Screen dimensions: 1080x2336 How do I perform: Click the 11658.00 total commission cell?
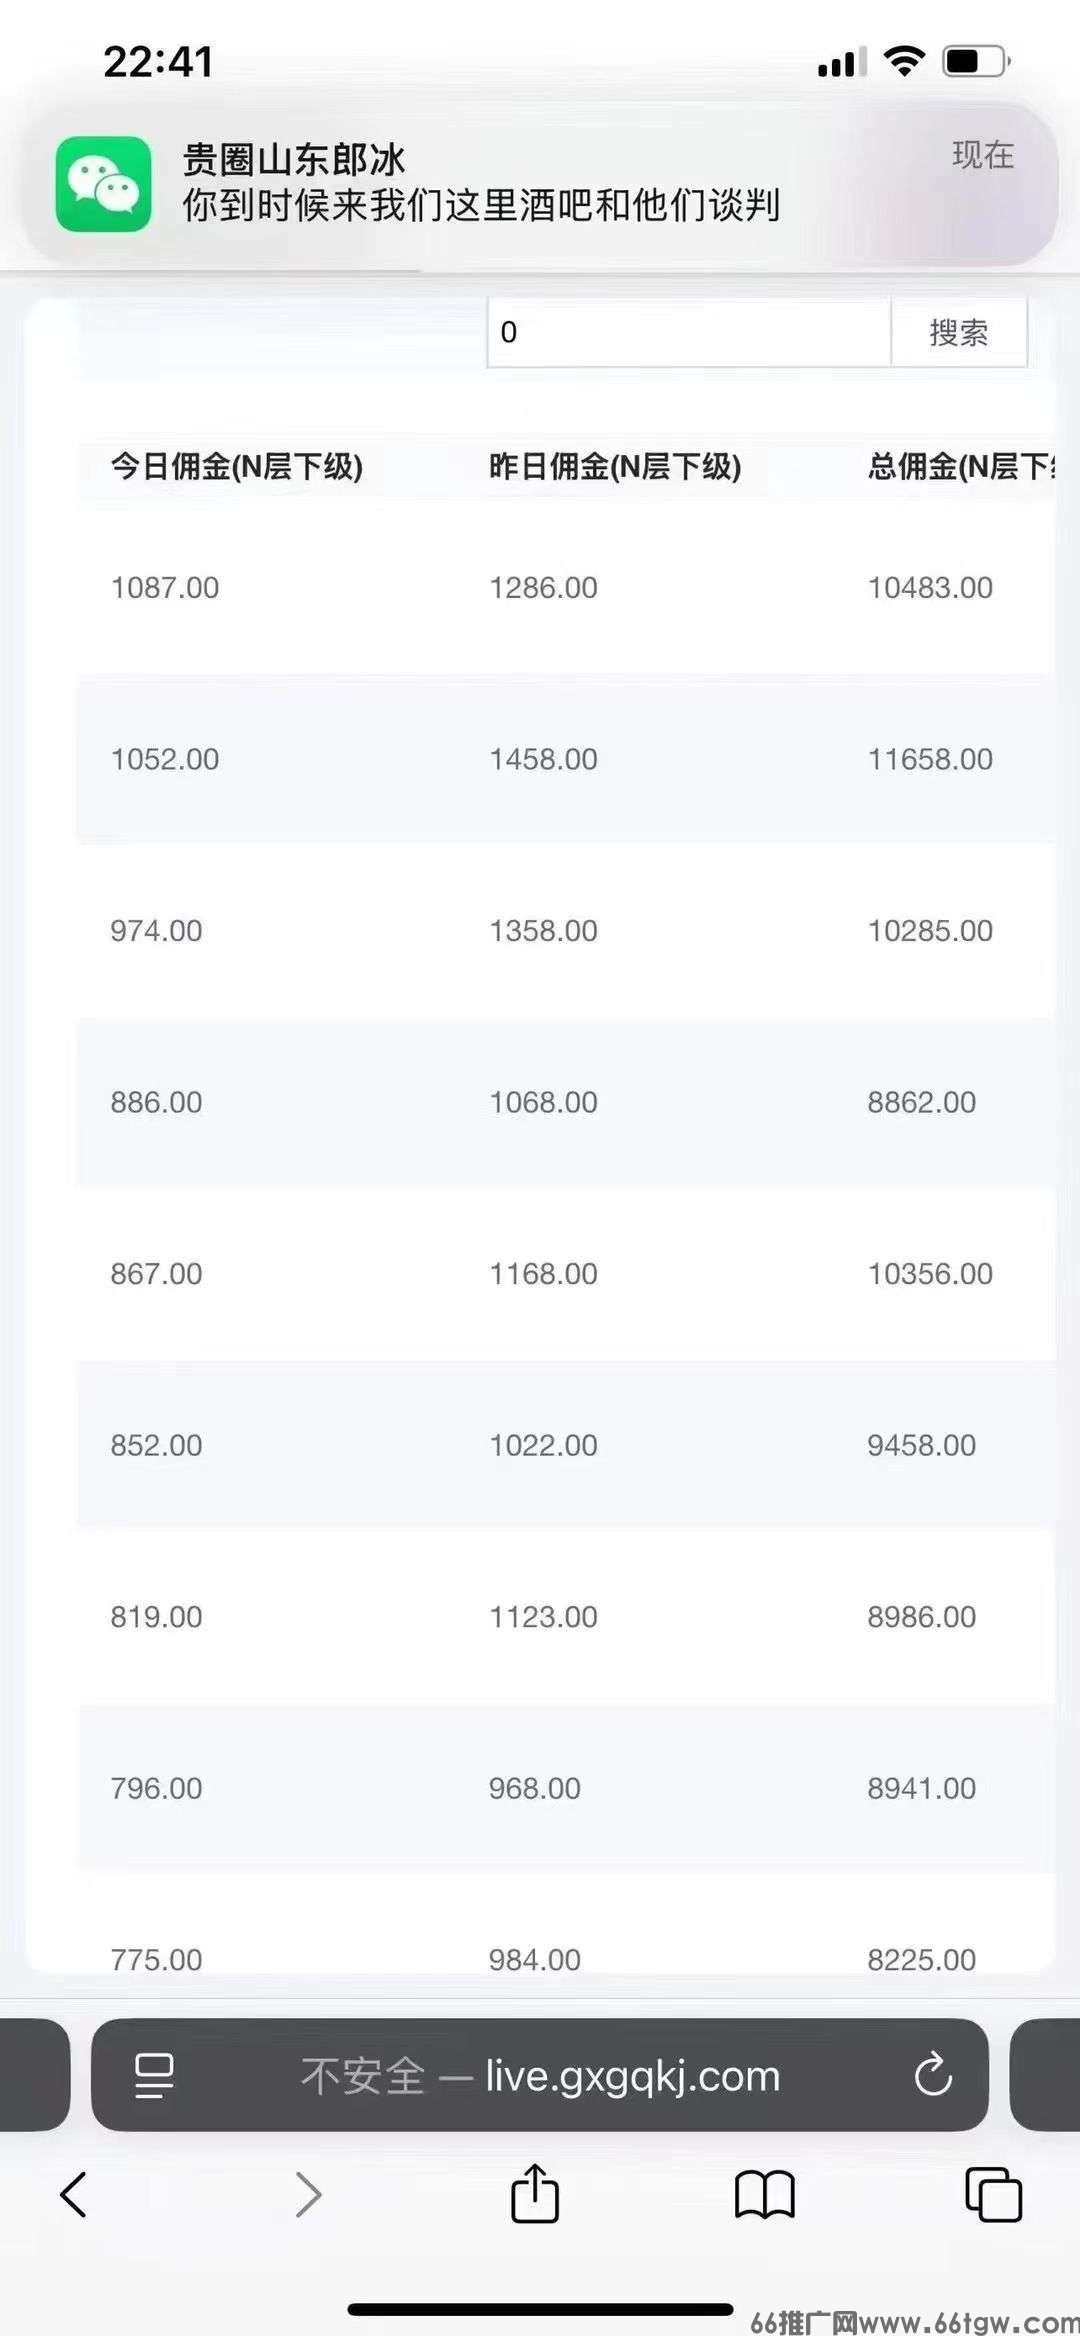930,759
